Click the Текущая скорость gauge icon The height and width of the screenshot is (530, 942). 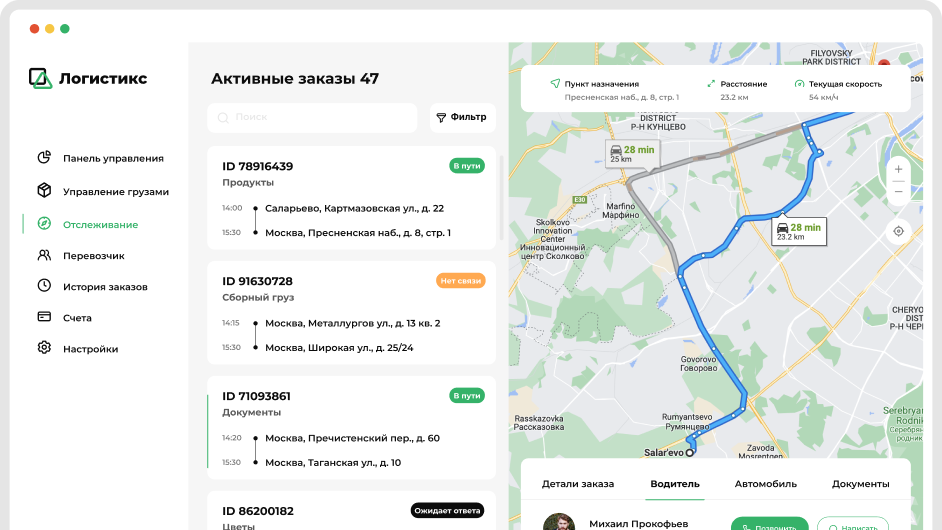799,84
